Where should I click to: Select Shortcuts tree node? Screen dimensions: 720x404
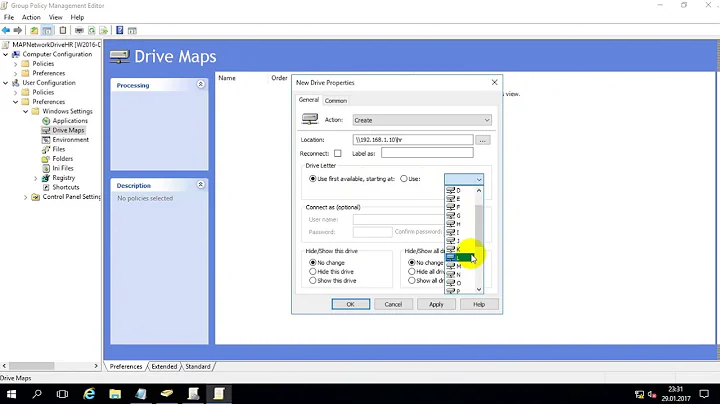66,187
